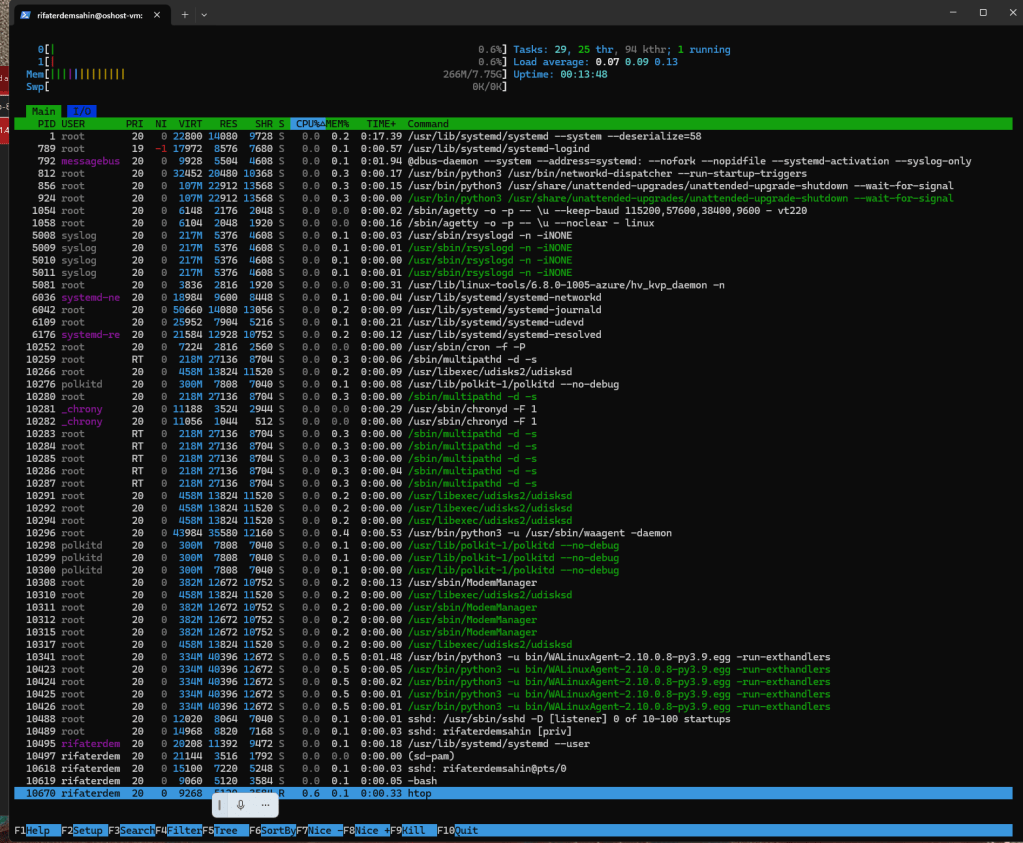Activate F3 Search
This screenshot has height=843, width=1023.
coord(132,831)
